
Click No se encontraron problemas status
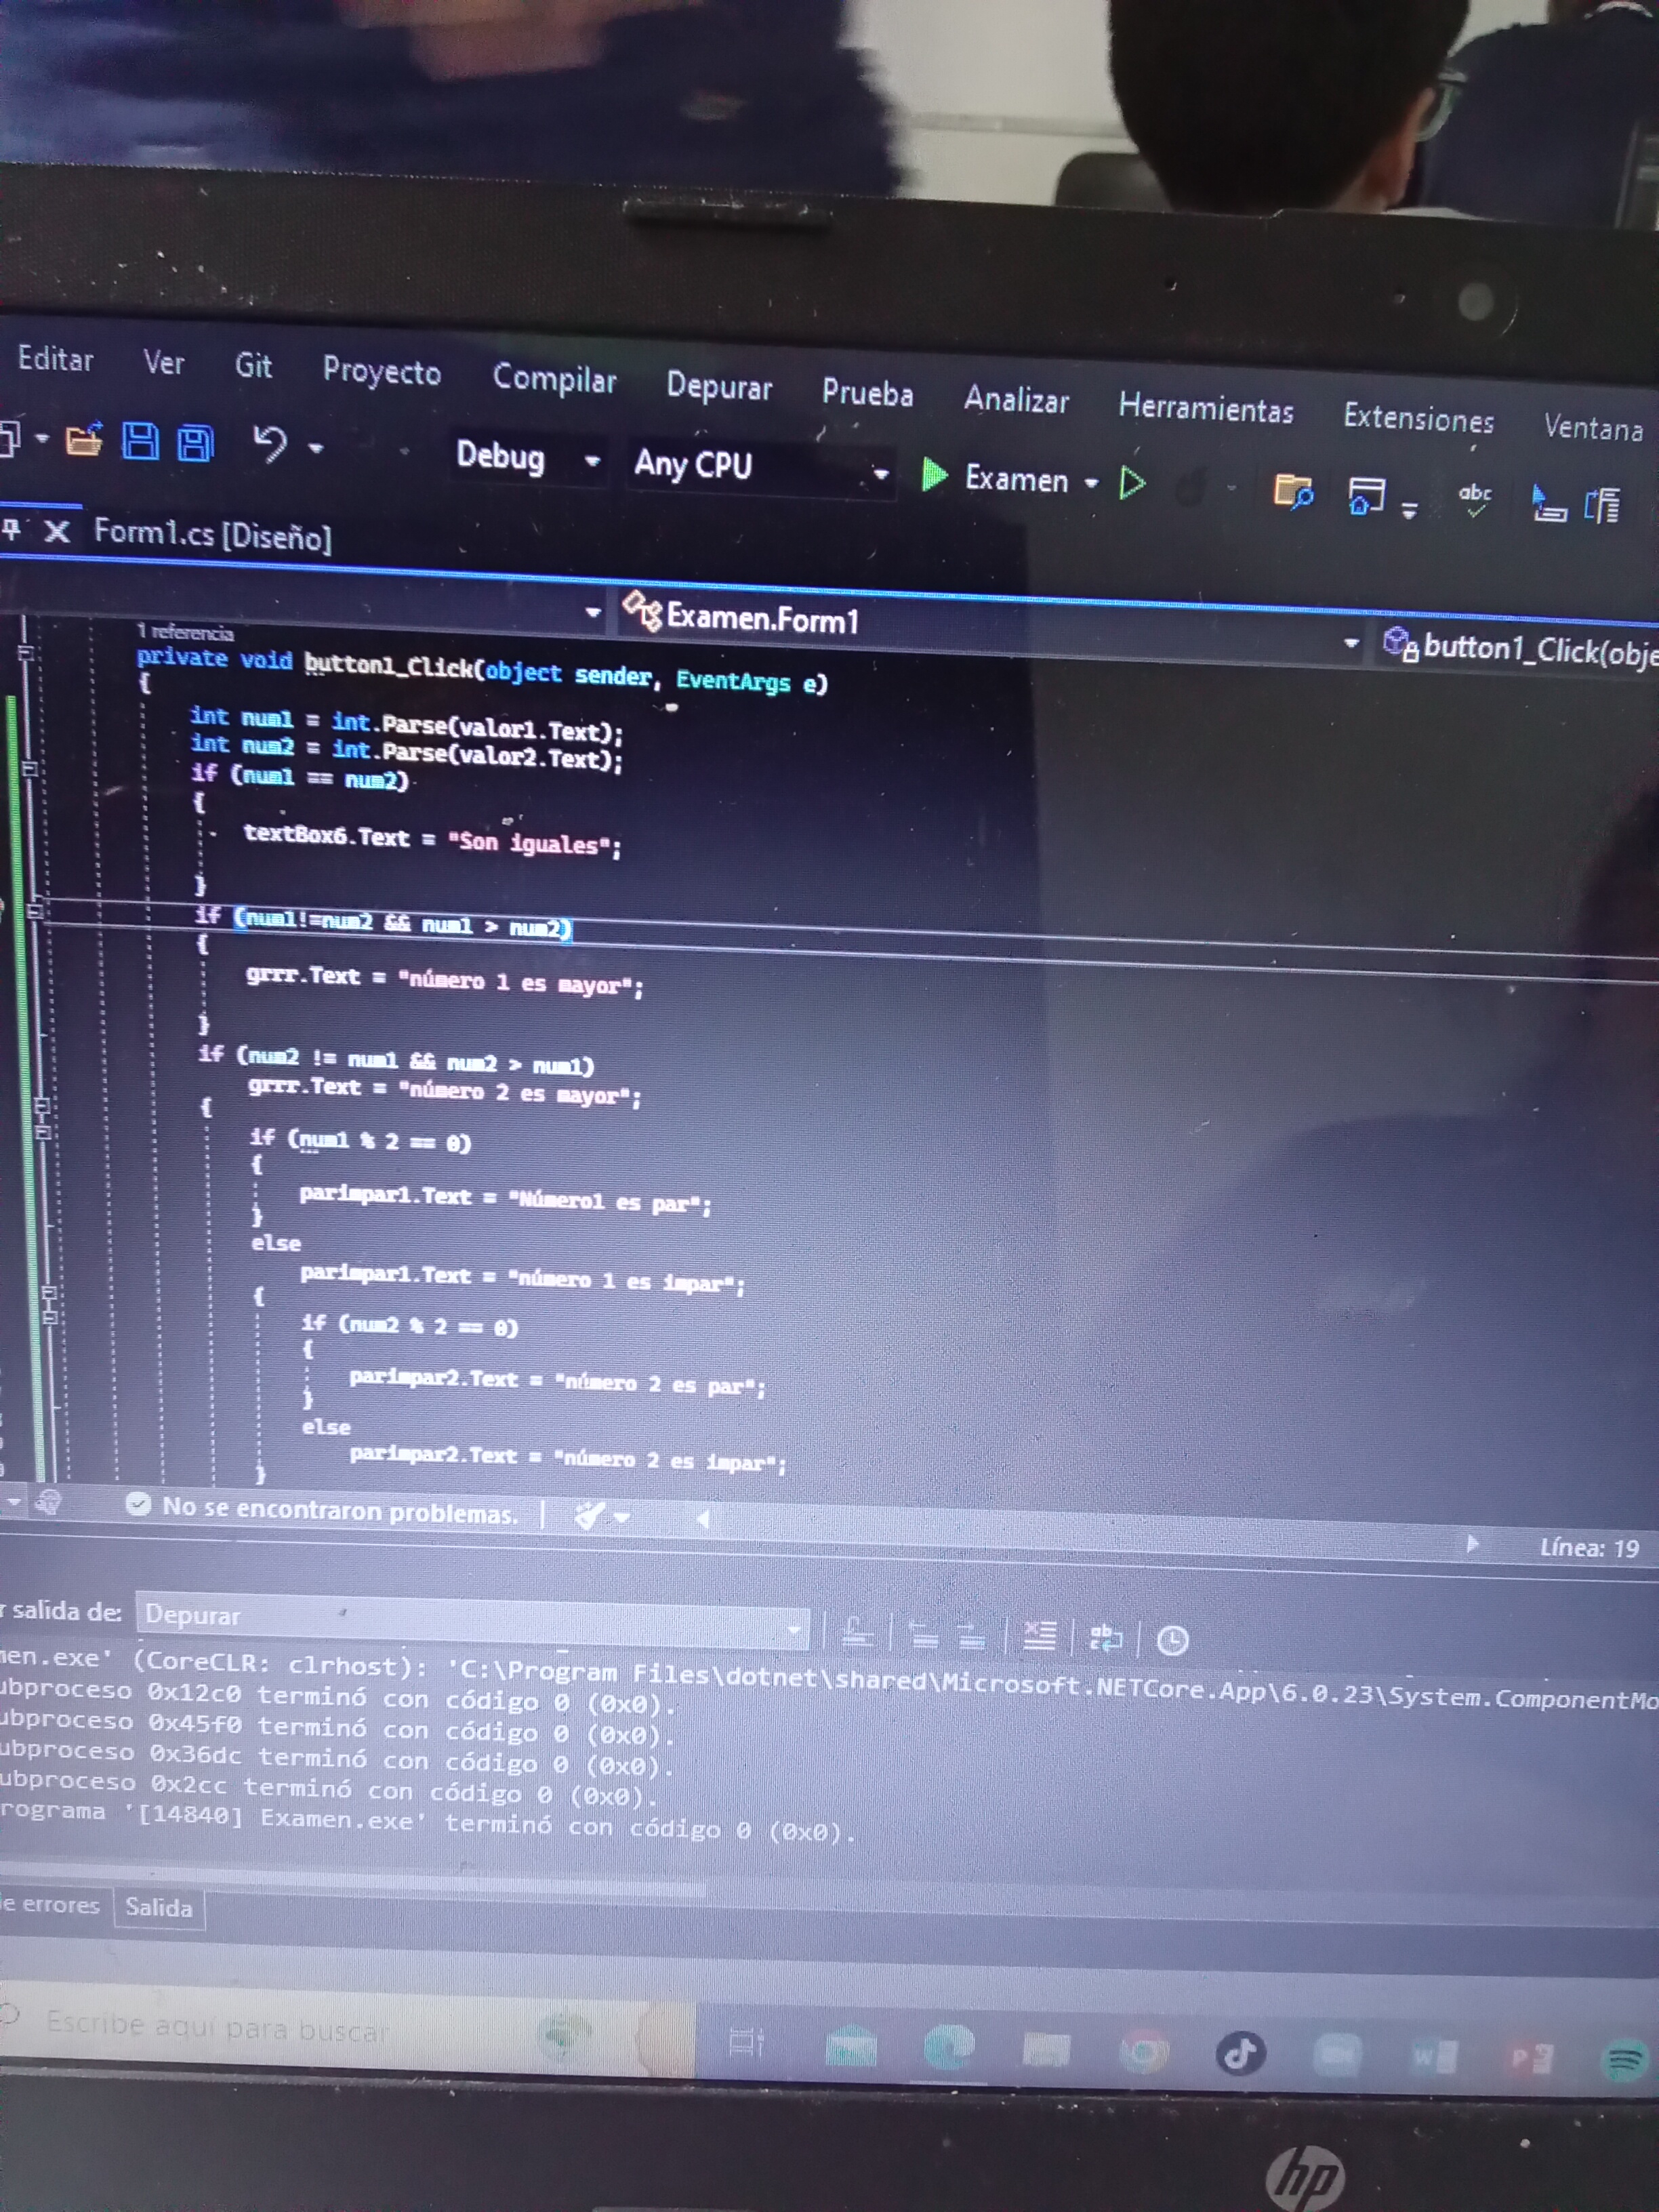point(339,1511)
